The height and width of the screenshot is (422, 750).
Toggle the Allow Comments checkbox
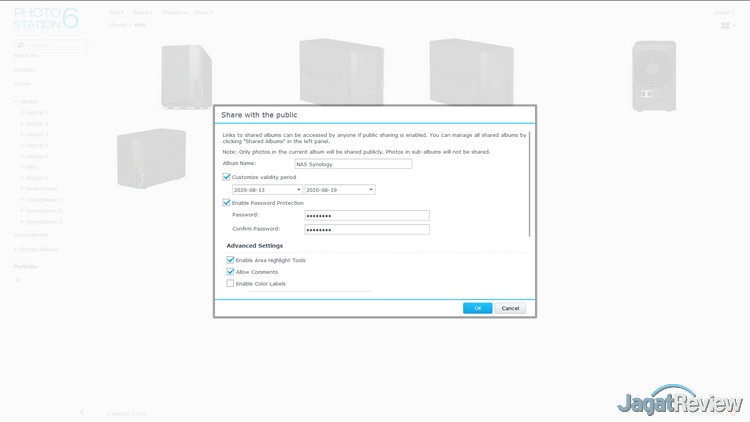pos(230,272)
